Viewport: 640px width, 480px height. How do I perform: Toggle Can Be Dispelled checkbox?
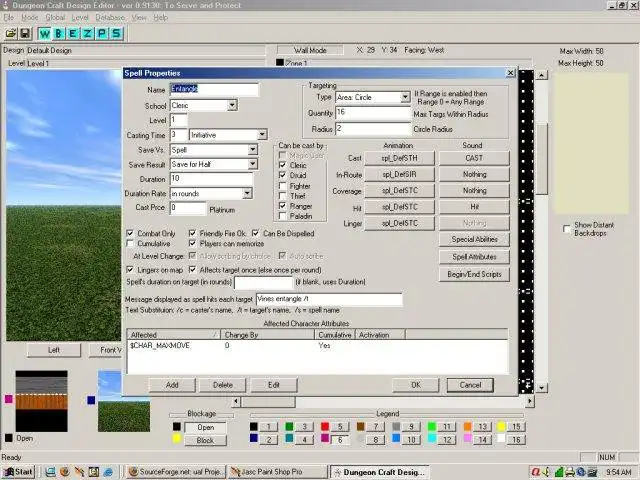point(256,233)
